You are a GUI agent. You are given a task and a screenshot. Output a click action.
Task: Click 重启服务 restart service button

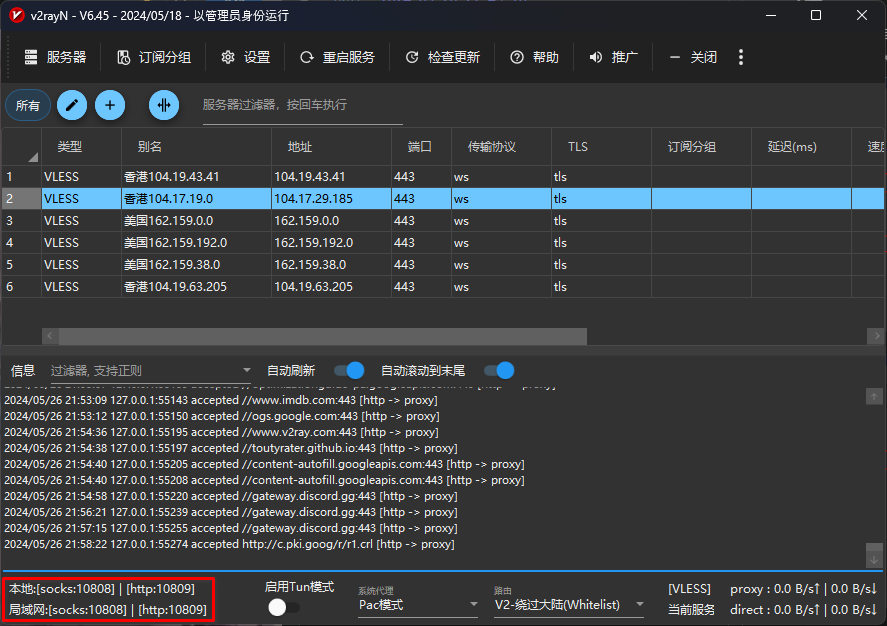pyautogui.click(x=337, y=57)
